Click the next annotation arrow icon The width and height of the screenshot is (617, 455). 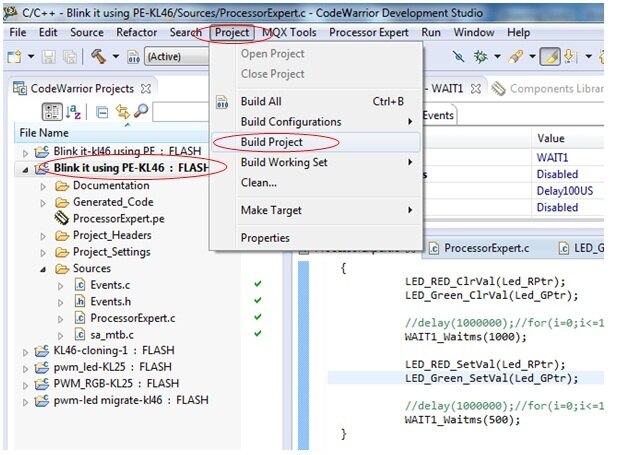[570, 57]
